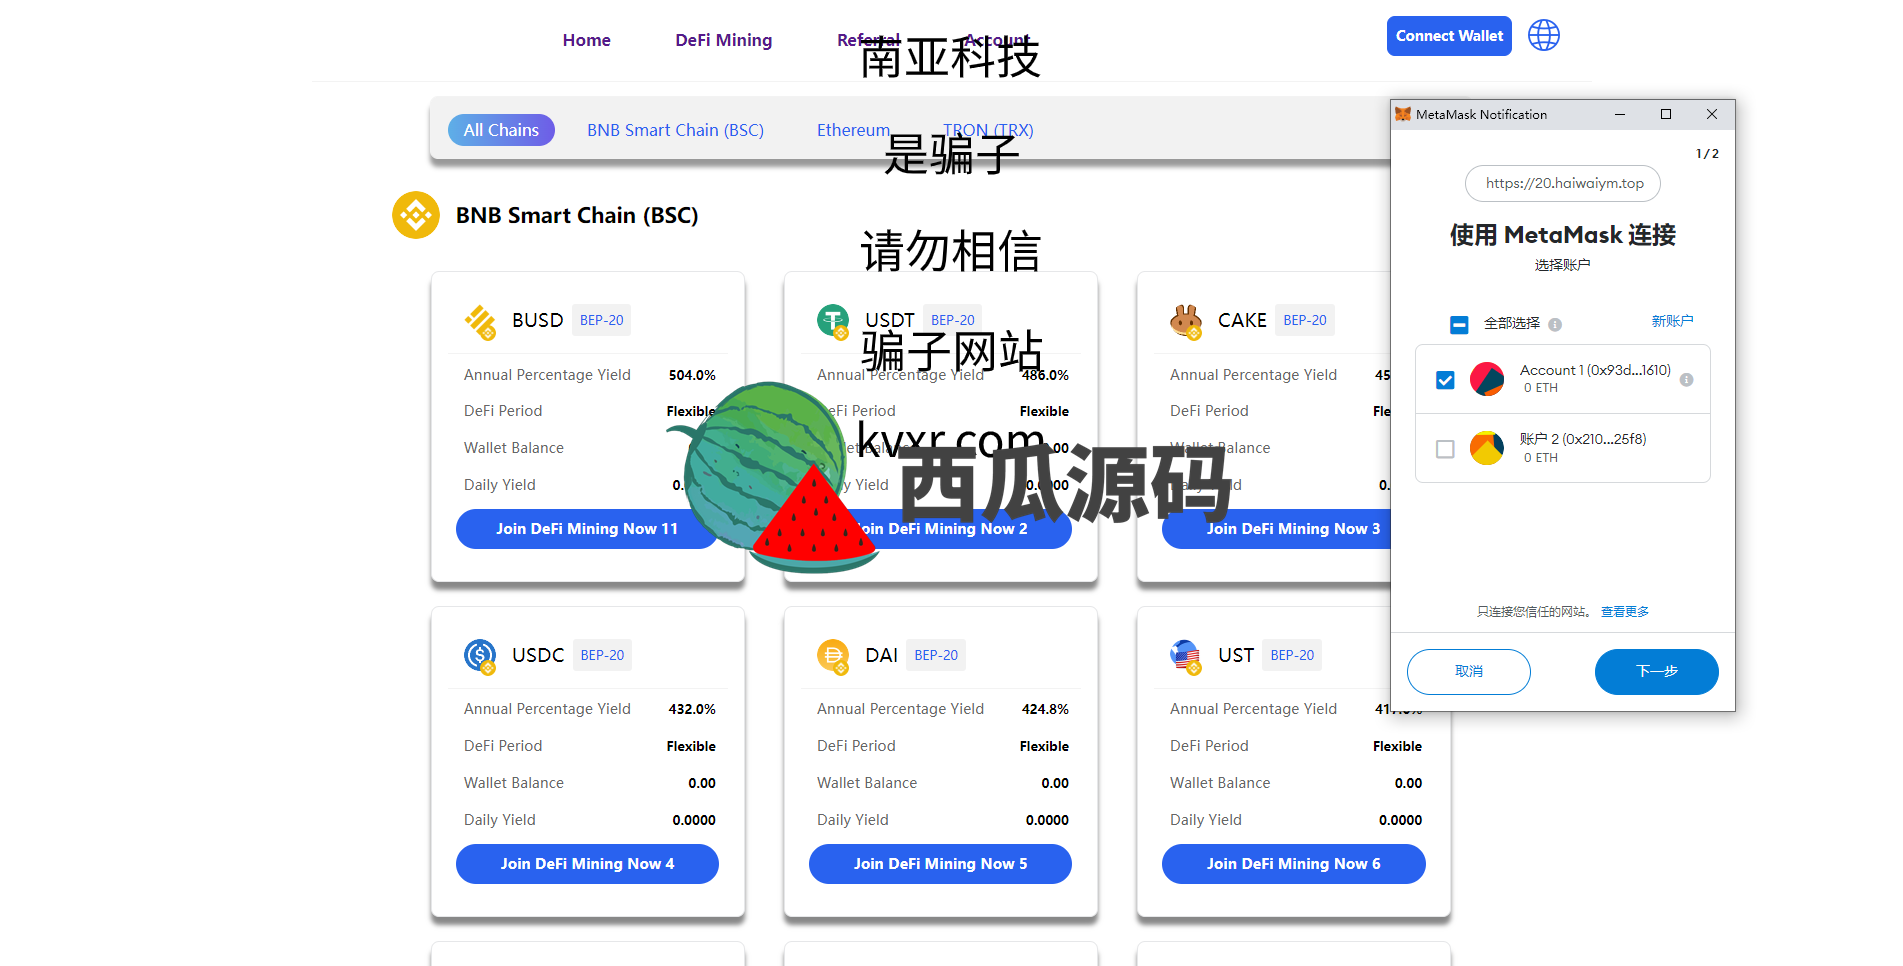The image size is (1903, 966).
Task: Click the BEP-20 tag on UST card
Action: click(x=1292, y=655)
